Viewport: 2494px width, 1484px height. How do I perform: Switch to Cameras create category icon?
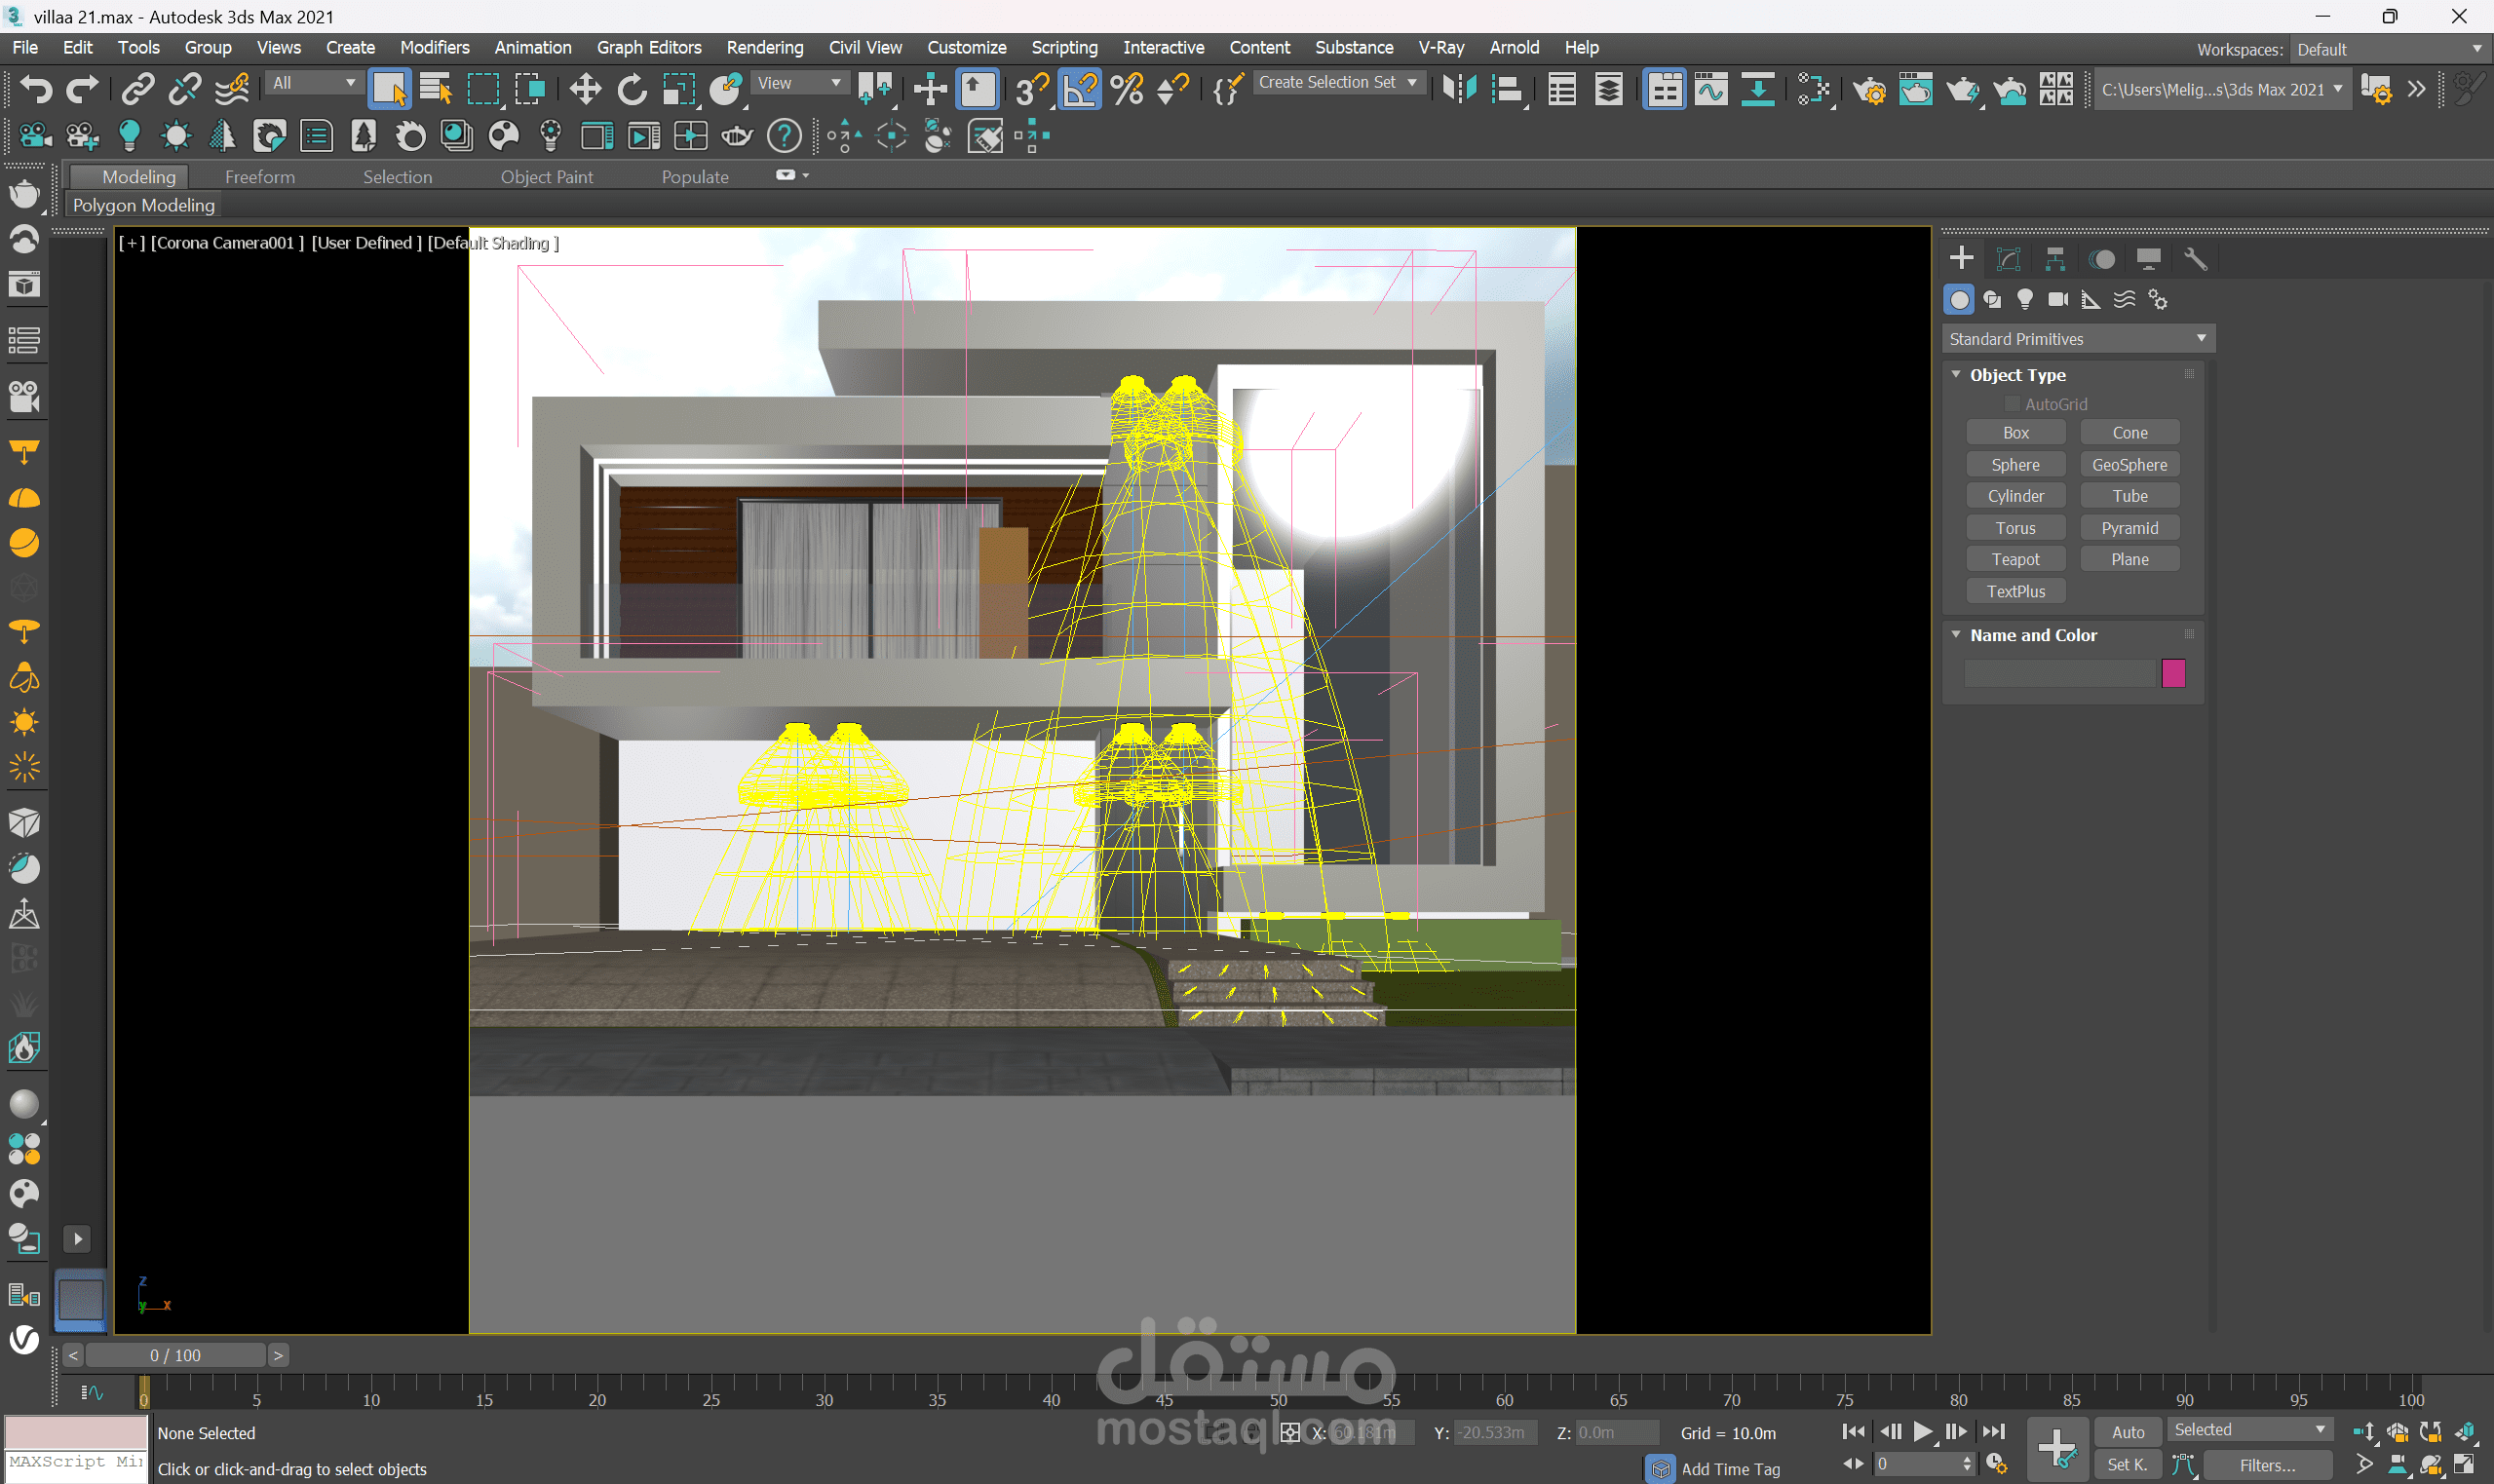click(x=2057, y=299)
